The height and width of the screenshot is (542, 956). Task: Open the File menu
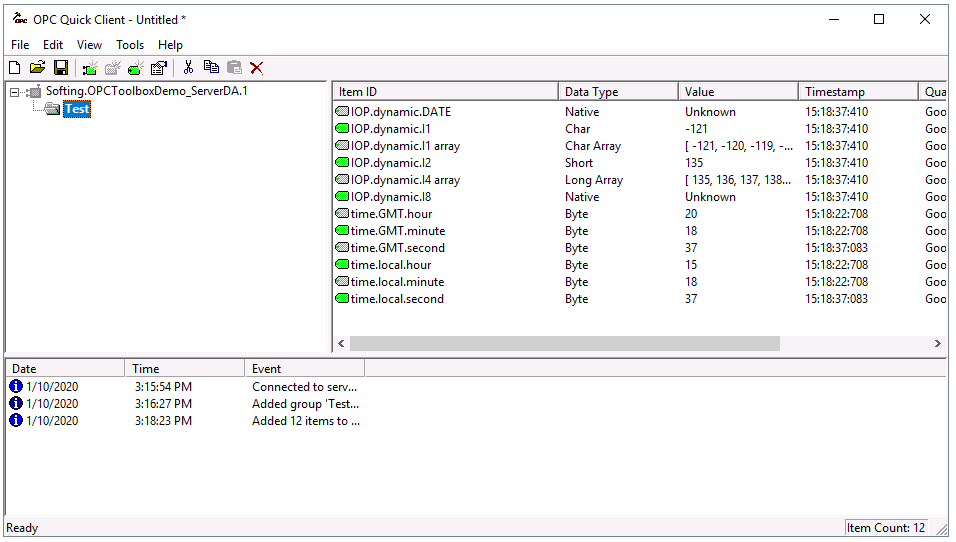tap(20, 45)
